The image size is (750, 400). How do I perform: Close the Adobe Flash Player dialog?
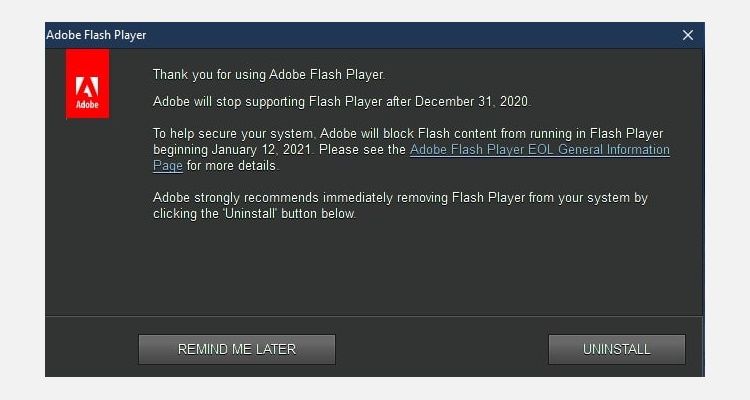688,35
